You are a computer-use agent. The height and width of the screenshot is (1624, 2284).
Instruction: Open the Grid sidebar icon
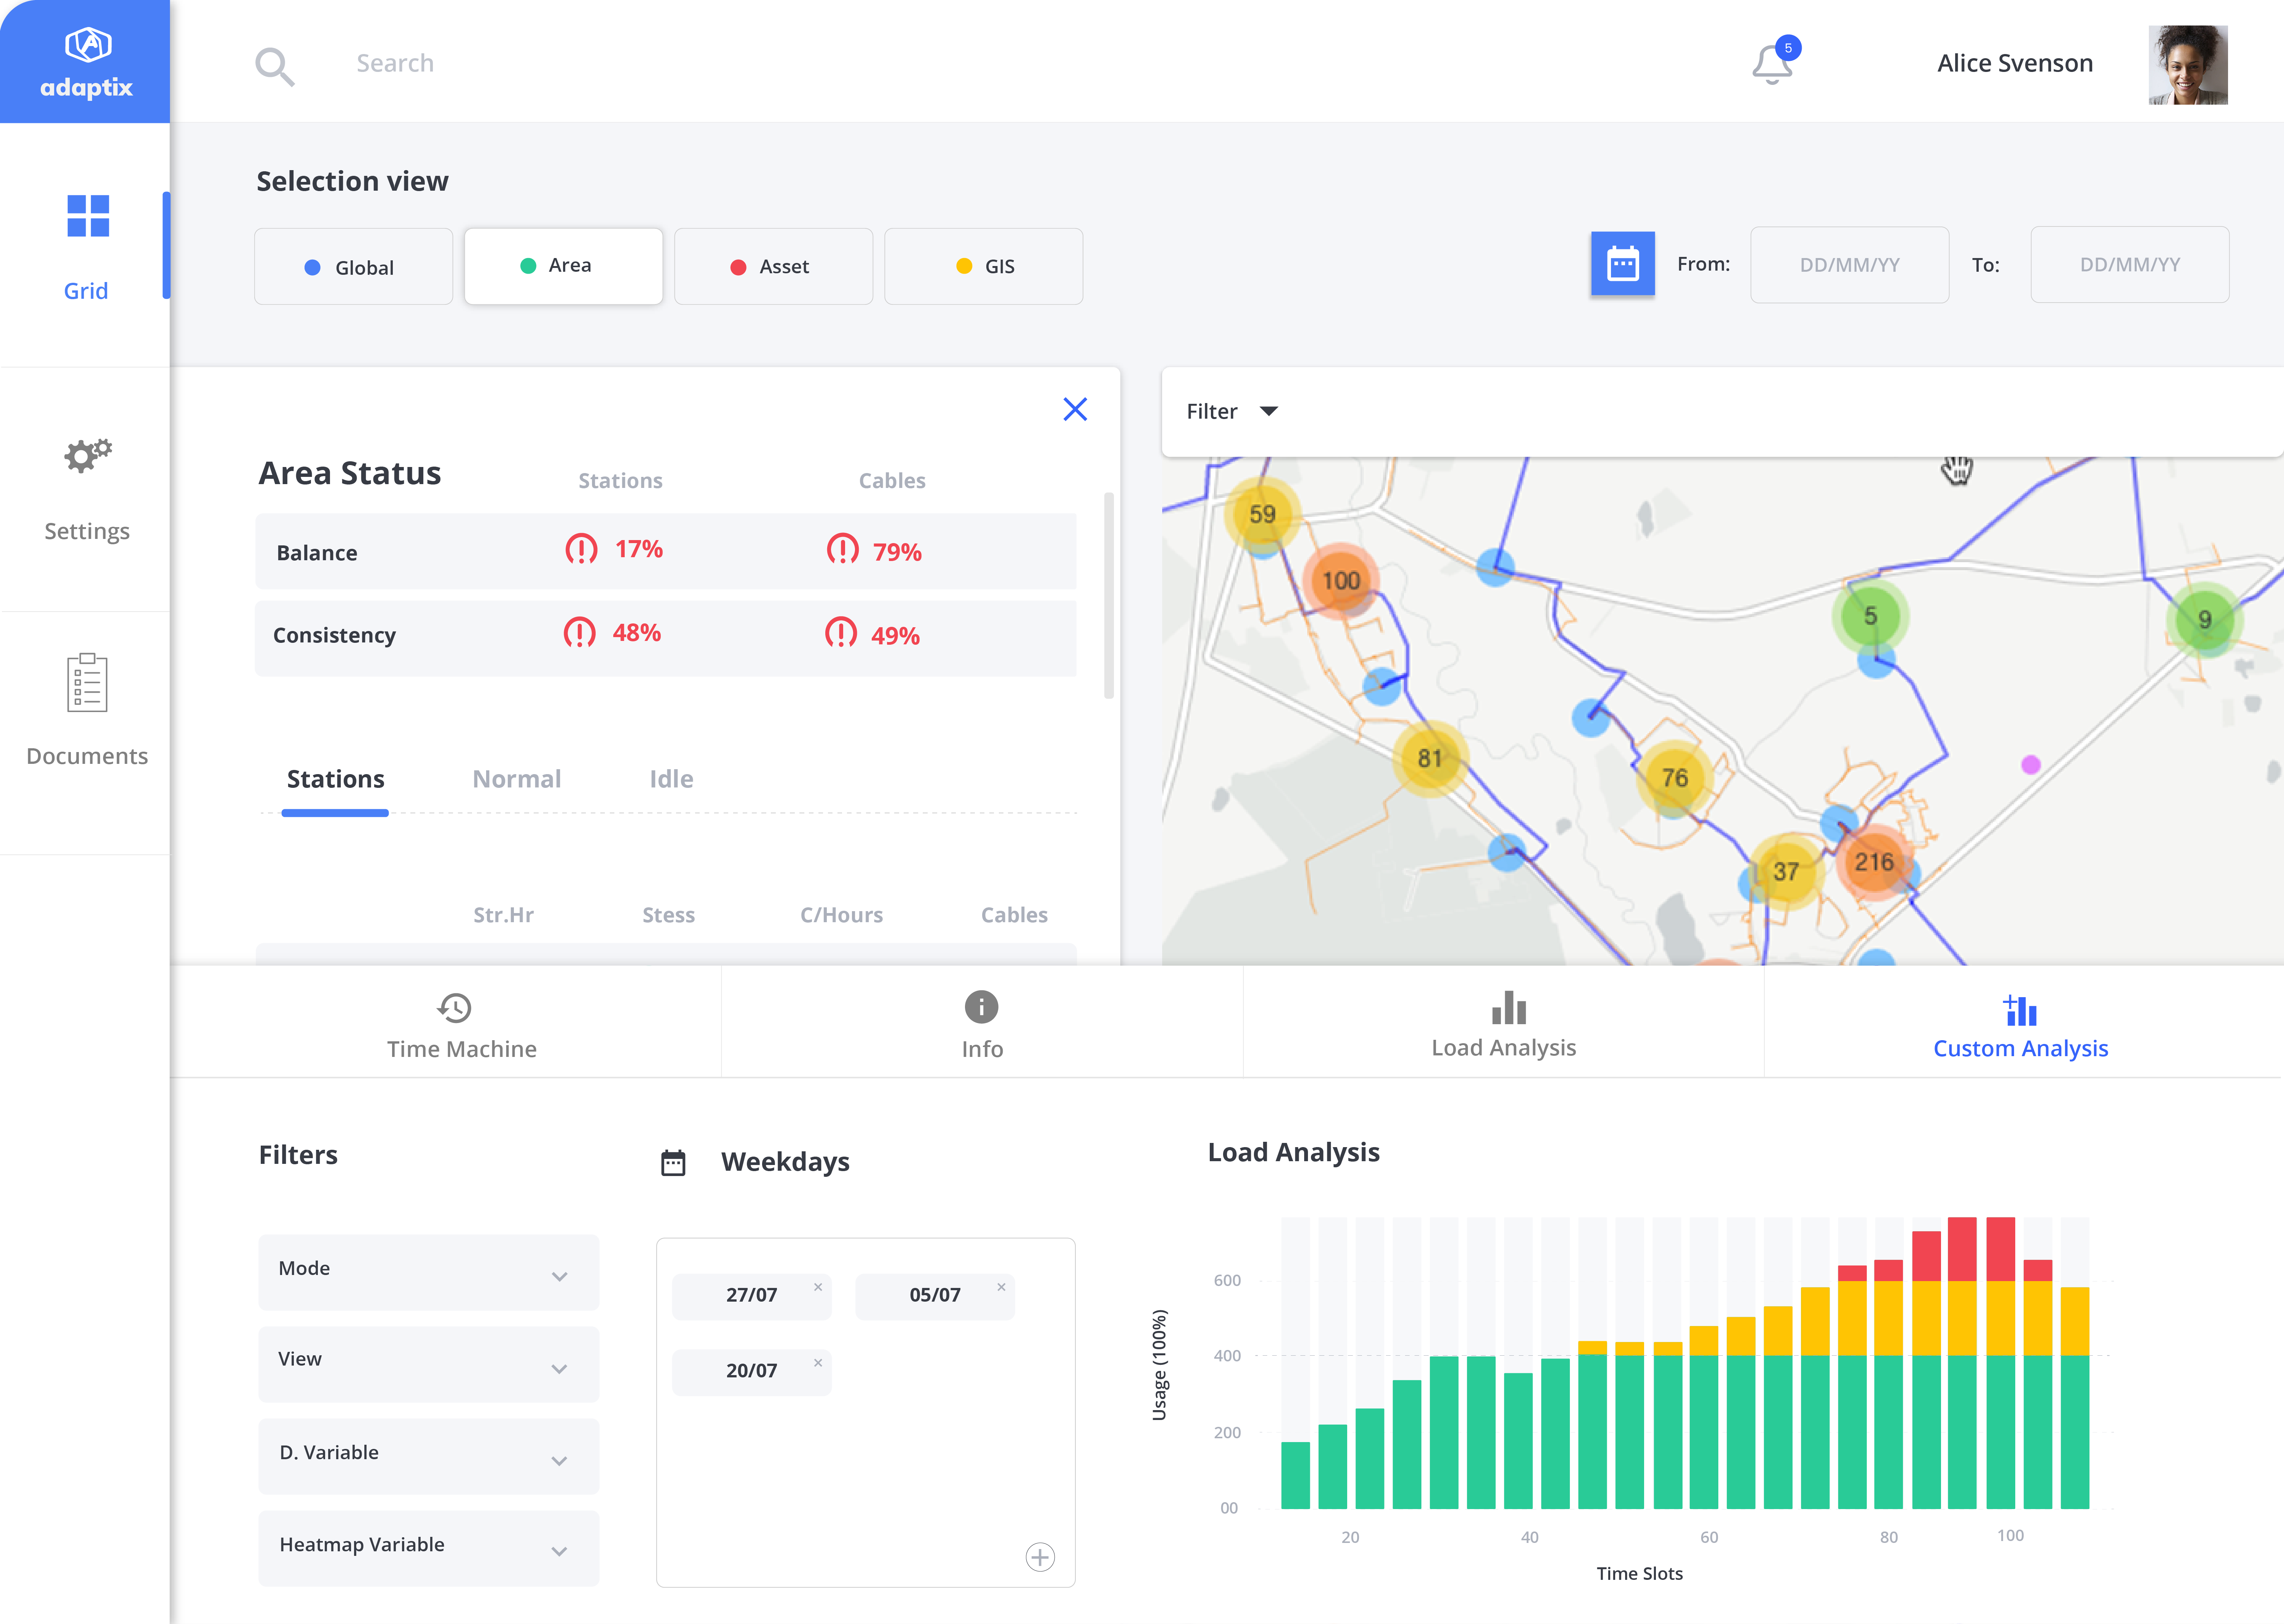coord(88,216)
